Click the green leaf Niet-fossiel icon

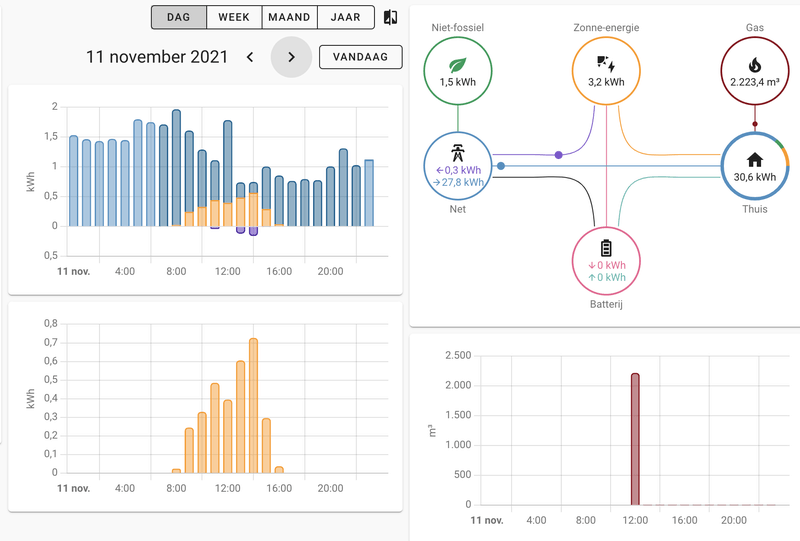[x=458, y=65]
